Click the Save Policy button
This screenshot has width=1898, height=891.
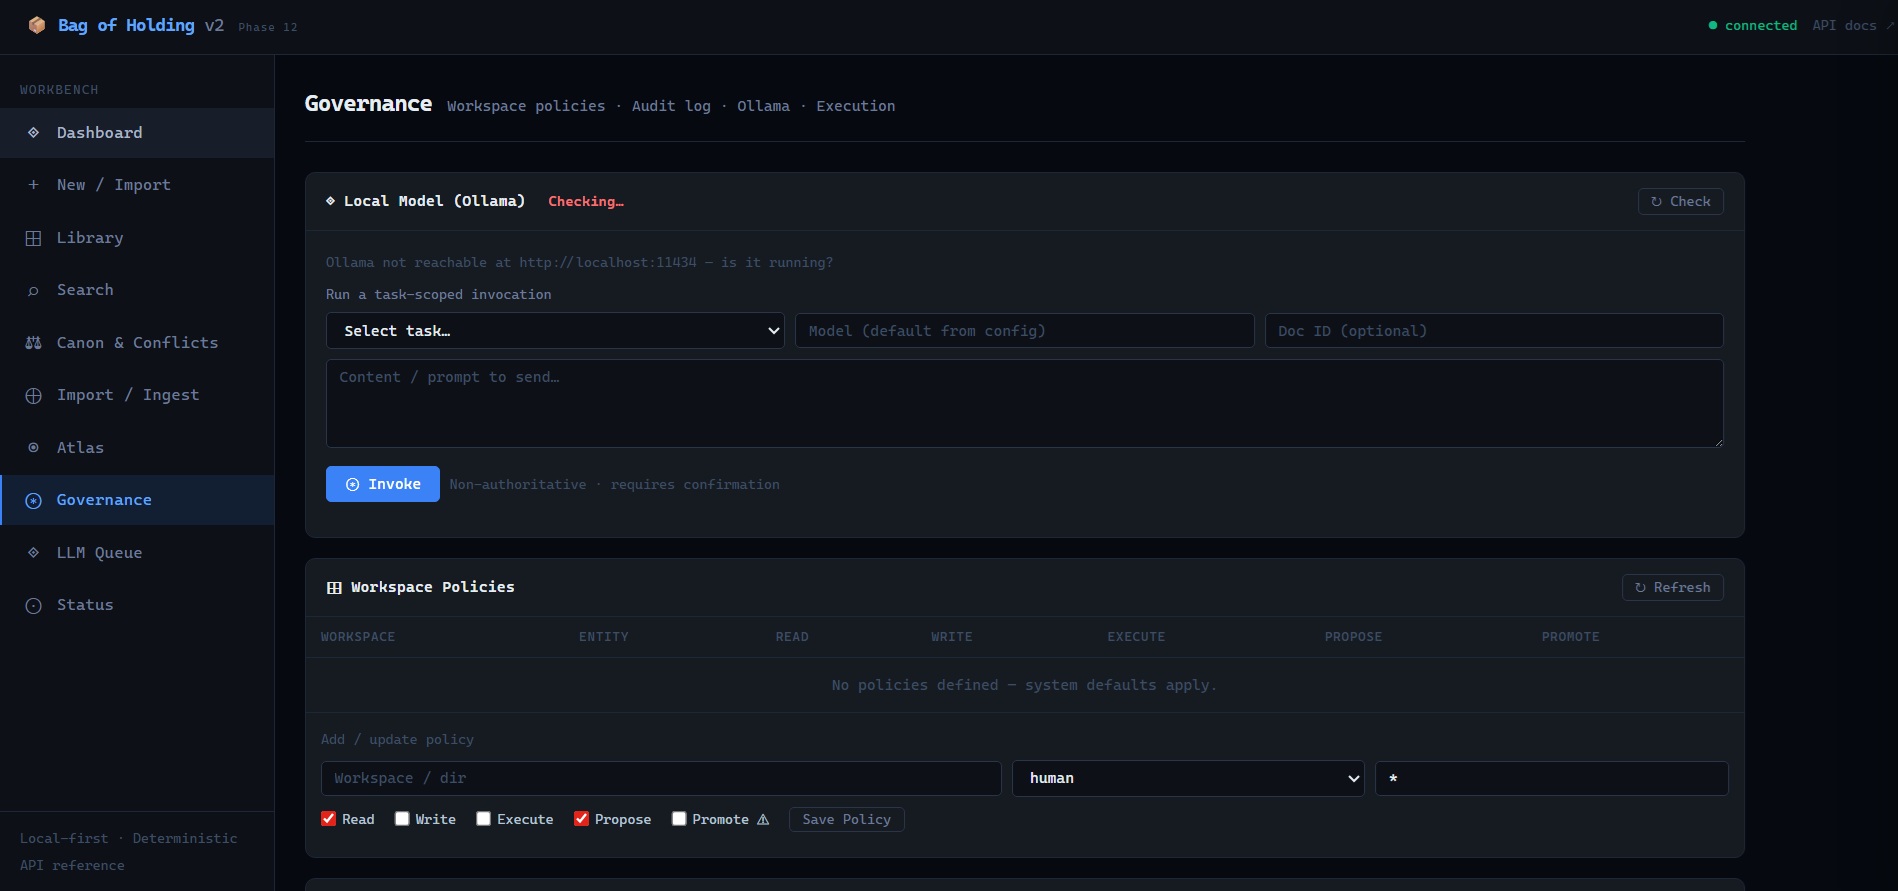(846, 819)
